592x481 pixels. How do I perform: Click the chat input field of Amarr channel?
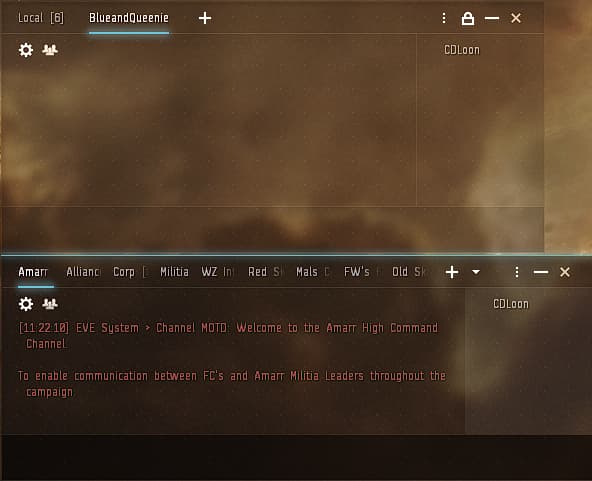(x=296, y=457)
